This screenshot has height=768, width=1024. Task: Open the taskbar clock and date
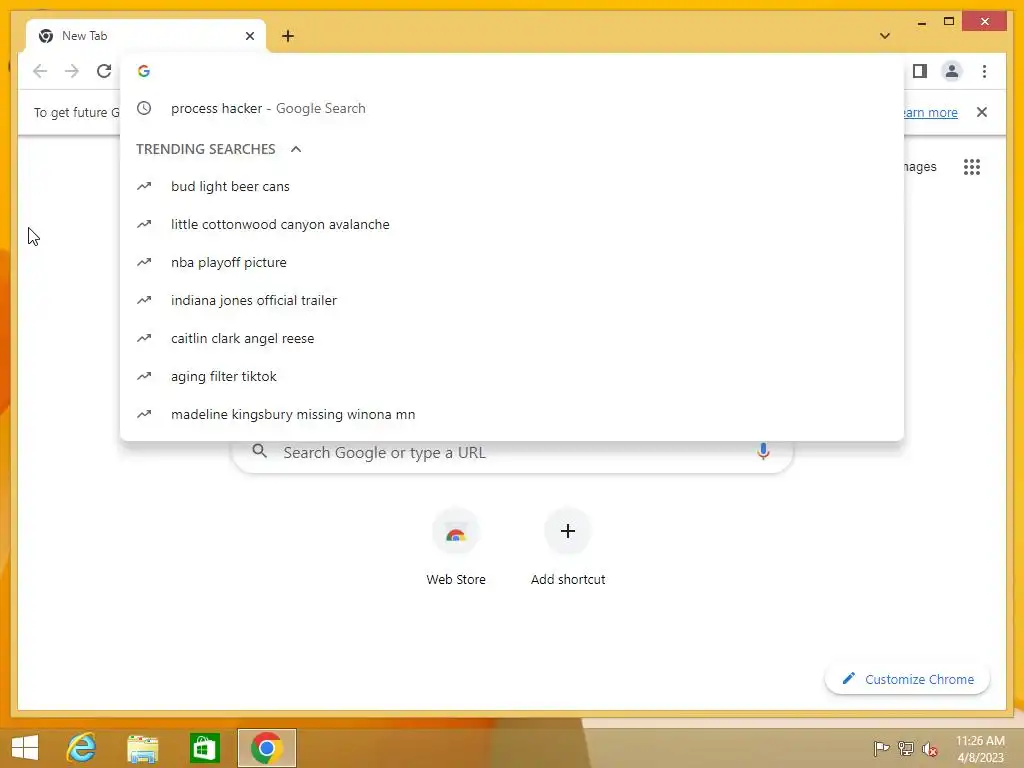980,748
